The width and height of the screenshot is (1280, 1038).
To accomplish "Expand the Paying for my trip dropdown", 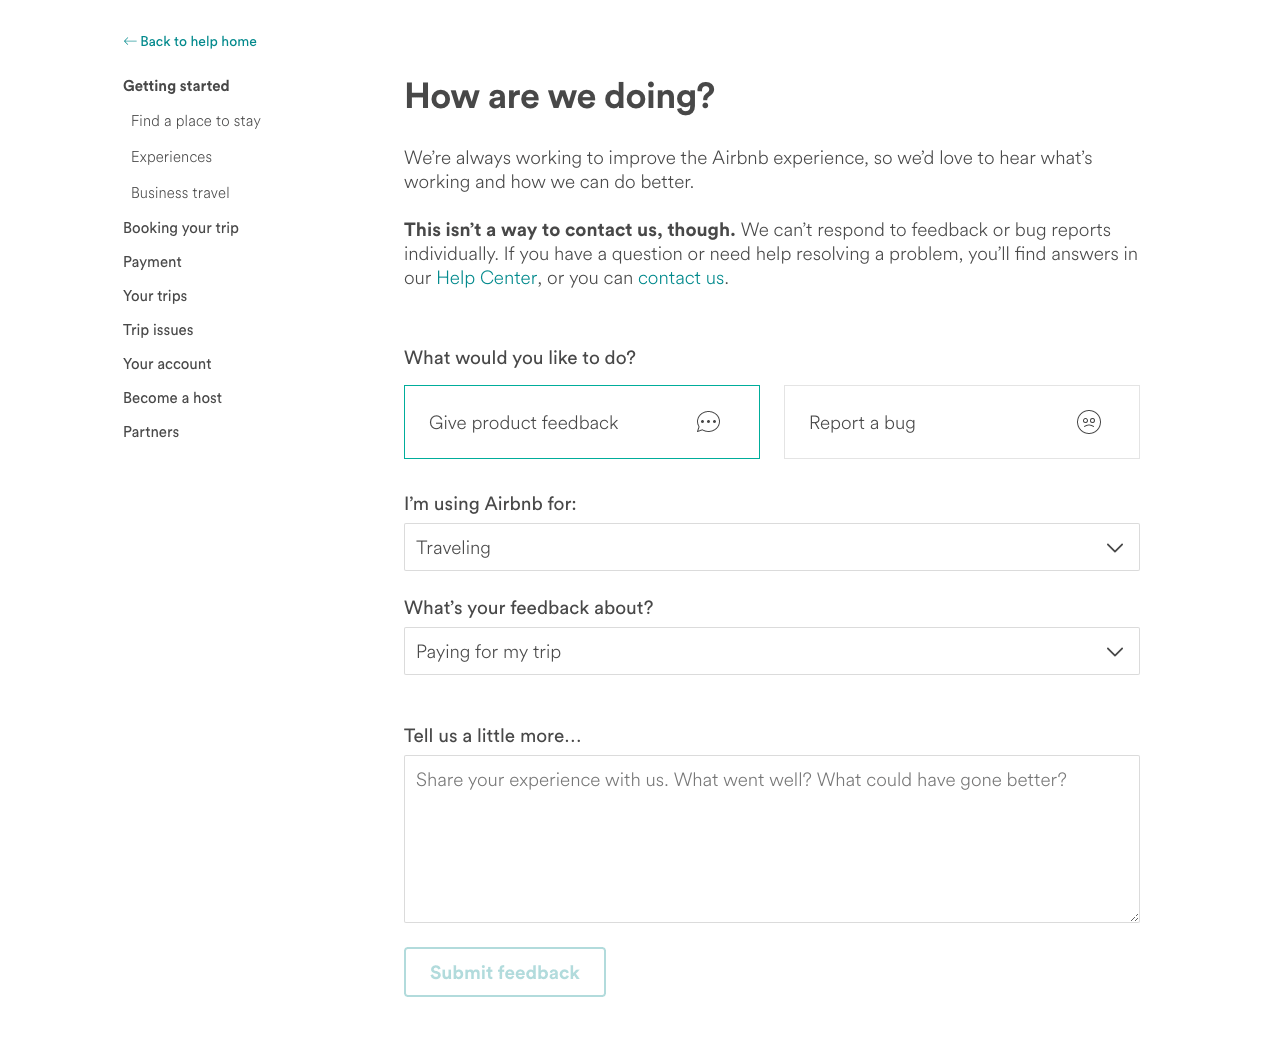I will click(x=771, y=651).
